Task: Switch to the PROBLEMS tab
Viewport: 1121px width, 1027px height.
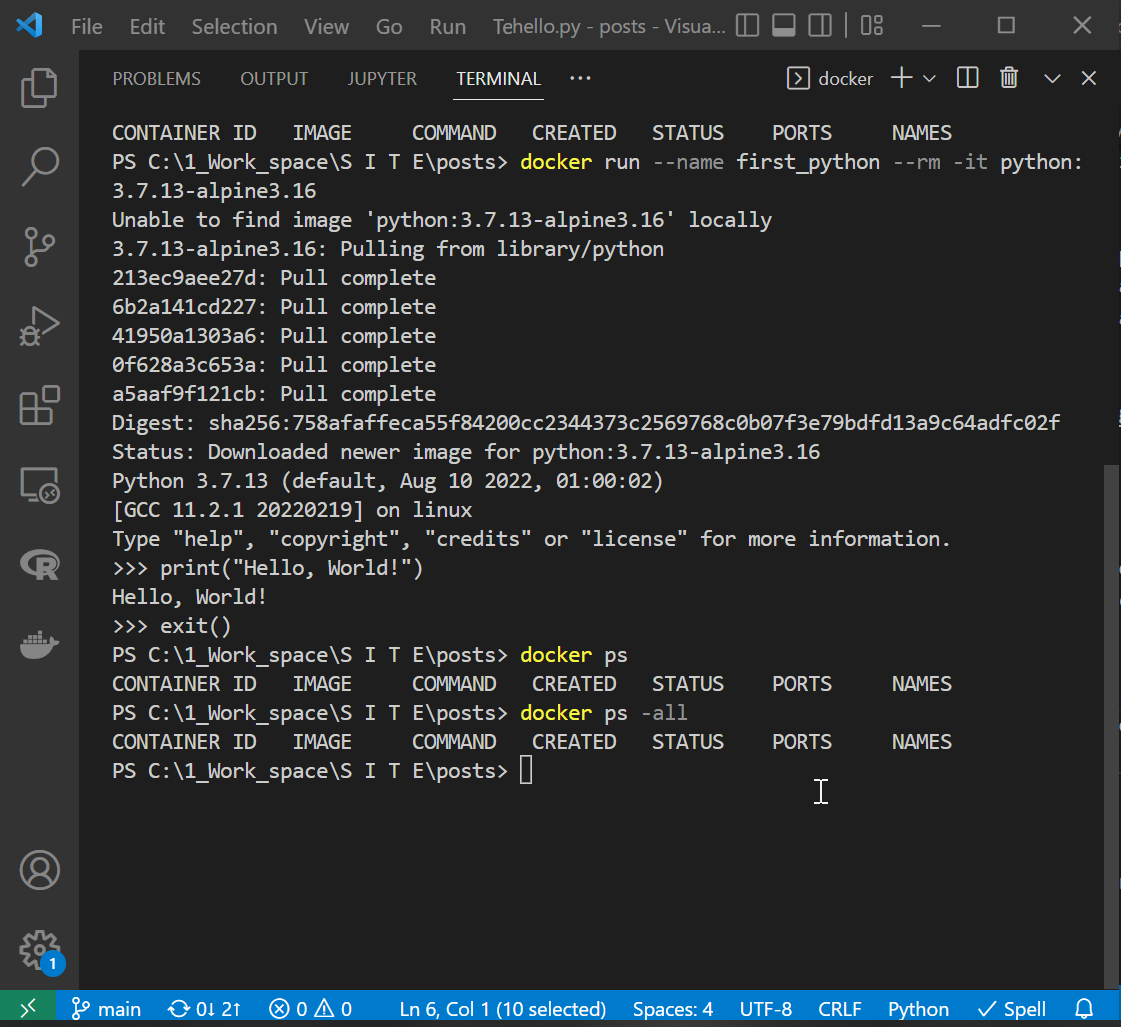Action: [x=157, y=79]
